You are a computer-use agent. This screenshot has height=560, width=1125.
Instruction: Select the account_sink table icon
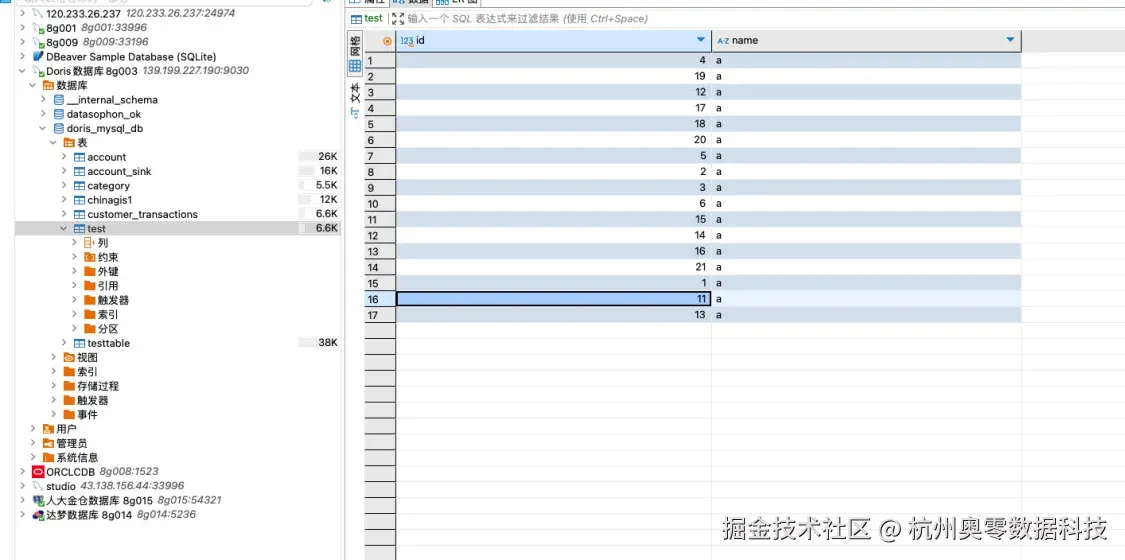point(79,171)
